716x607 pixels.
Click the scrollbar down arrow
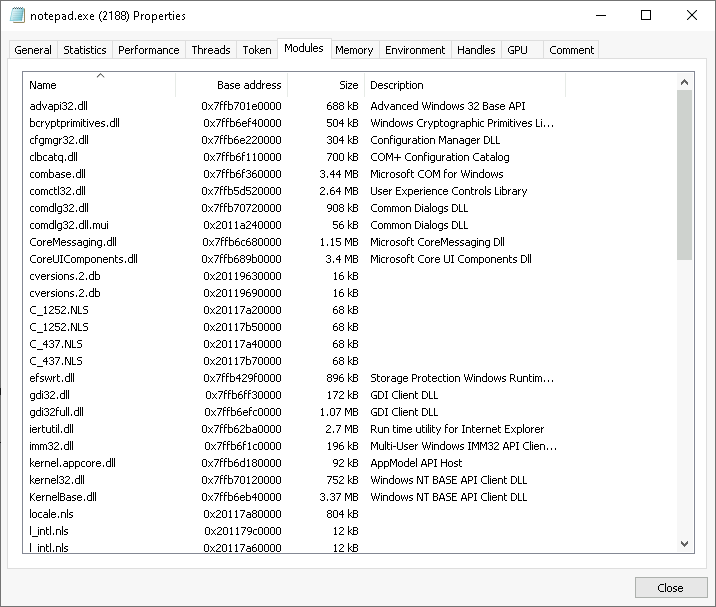coord(685,544)
